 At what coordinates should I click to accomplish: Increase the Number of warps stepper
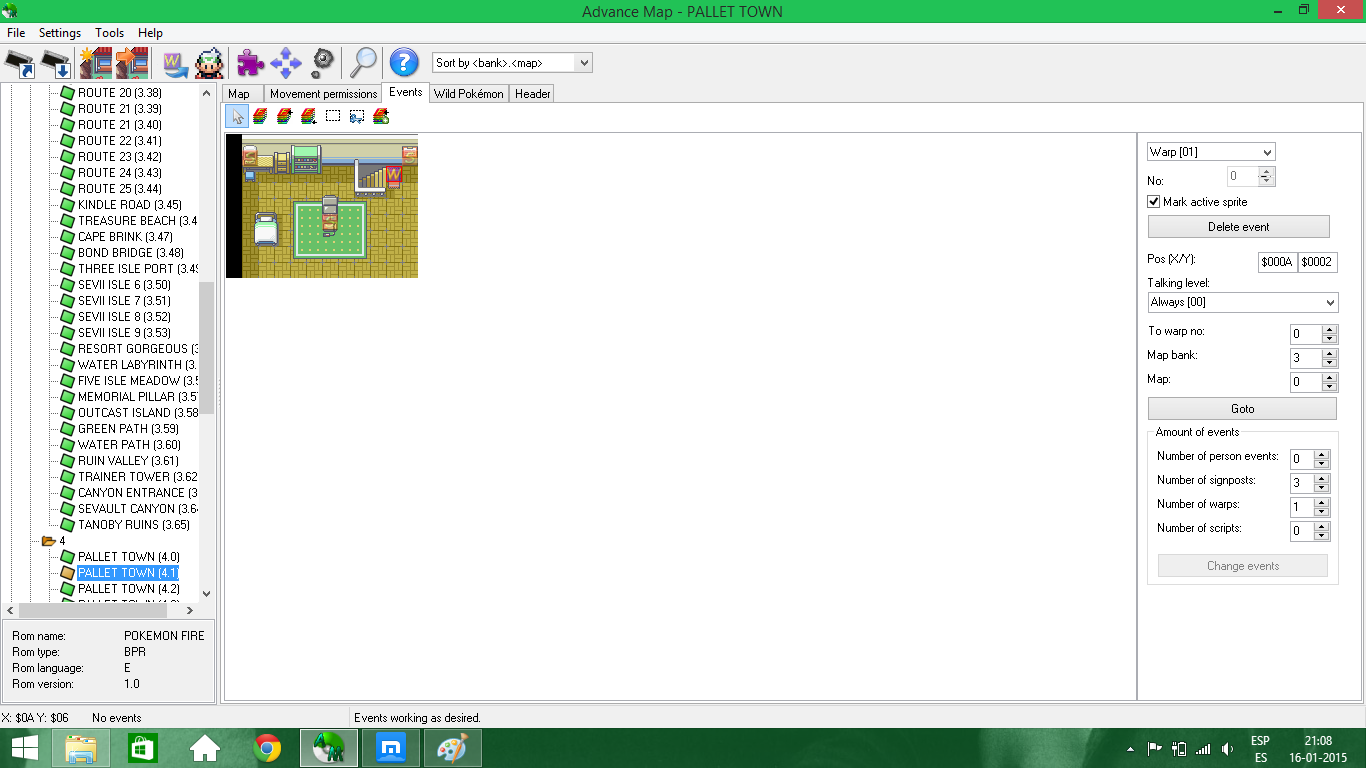1321,502
